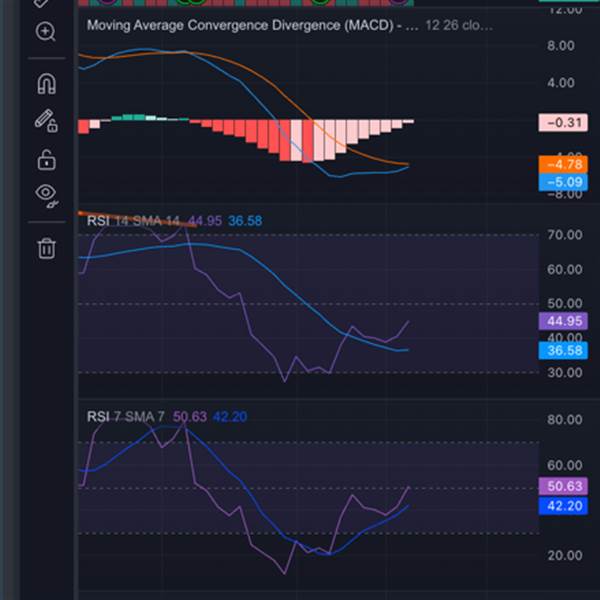Click the MACD parameters '12 26 clo...' text
The height and width of the screenshot is (600, 600).
point(459,26)
